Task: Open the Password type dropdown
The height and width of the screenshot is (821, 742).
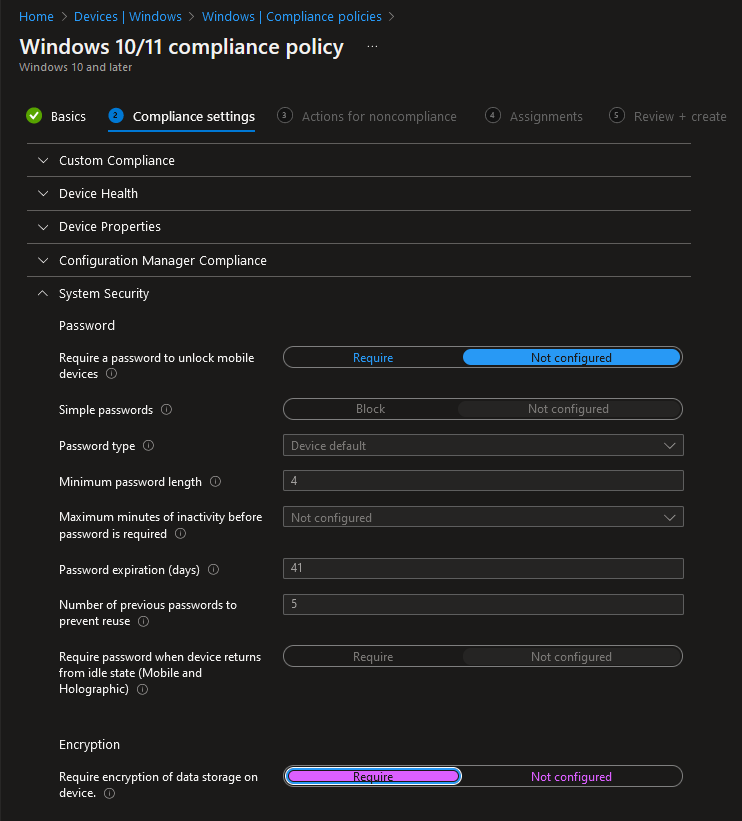Action: click(483, 446)
